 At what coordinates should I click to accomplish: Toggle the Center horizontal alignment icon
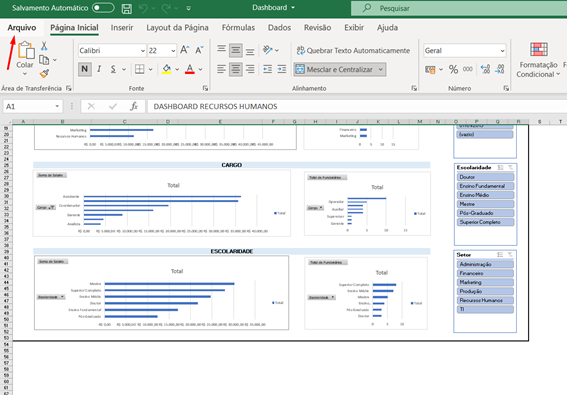(x=236, y=69)
